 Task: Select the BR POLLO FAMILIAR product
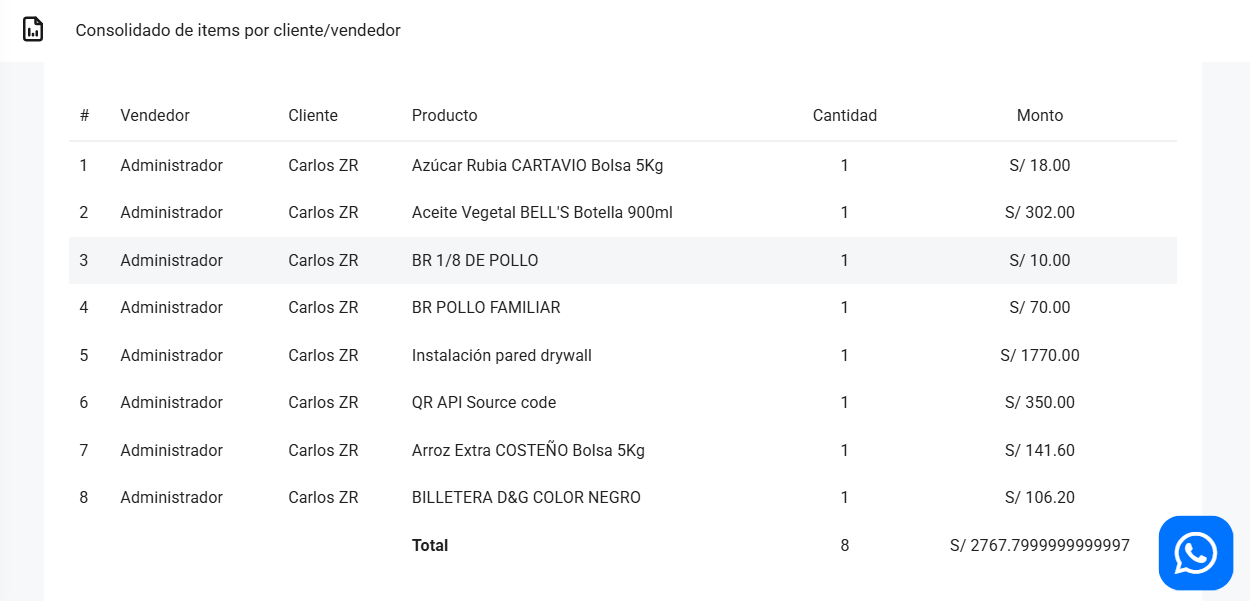pos(486,307)
